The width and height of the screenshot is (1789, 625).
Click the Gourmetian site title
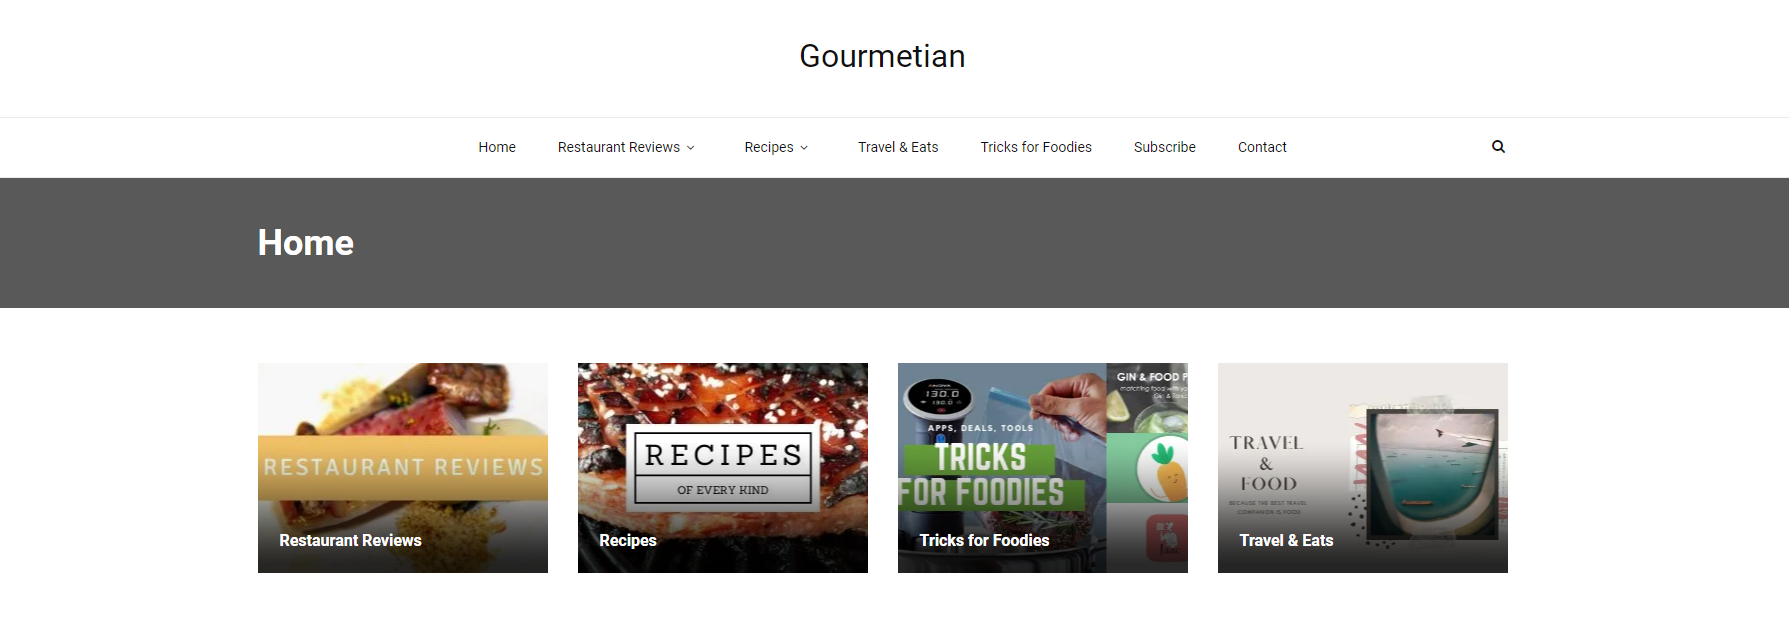[x=882, y=56]
